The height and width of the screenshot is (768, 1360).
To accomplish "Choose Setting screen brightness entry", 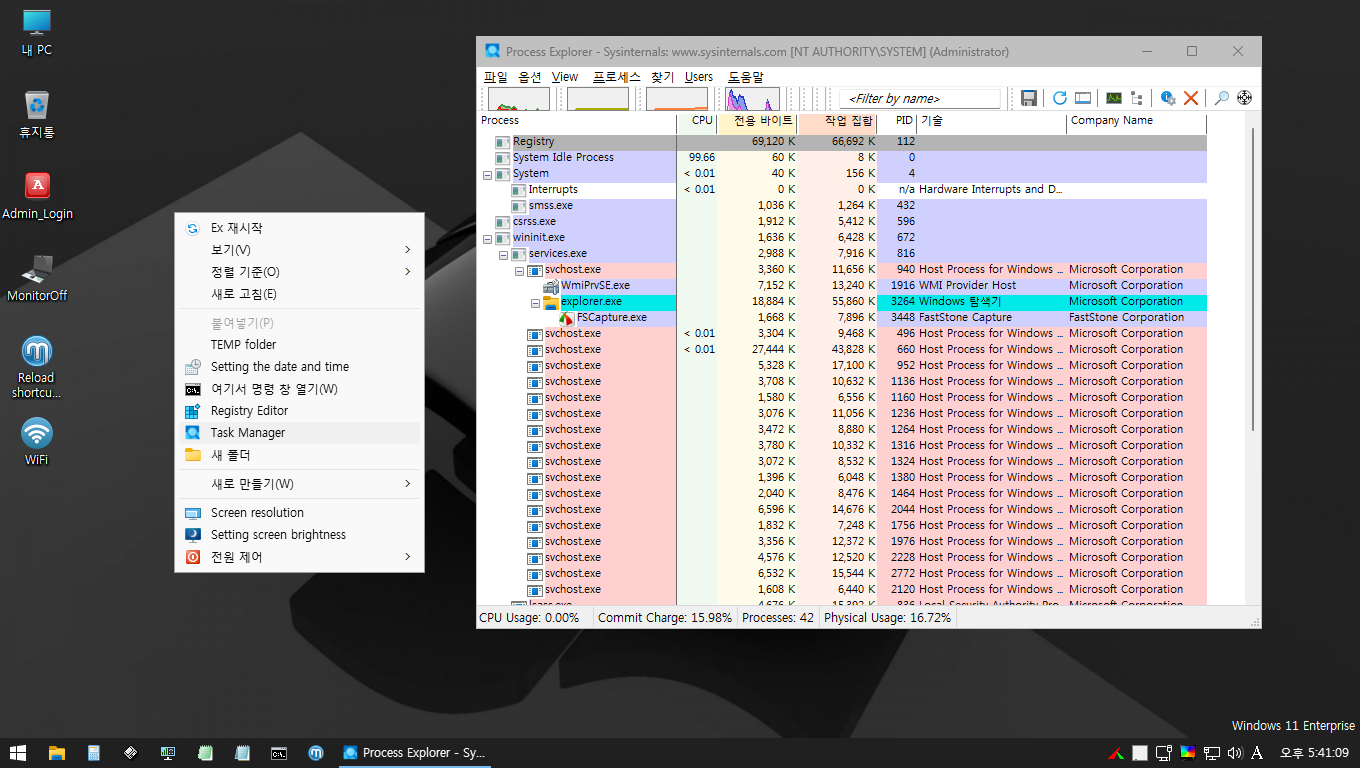I will [x=299, y=535].
